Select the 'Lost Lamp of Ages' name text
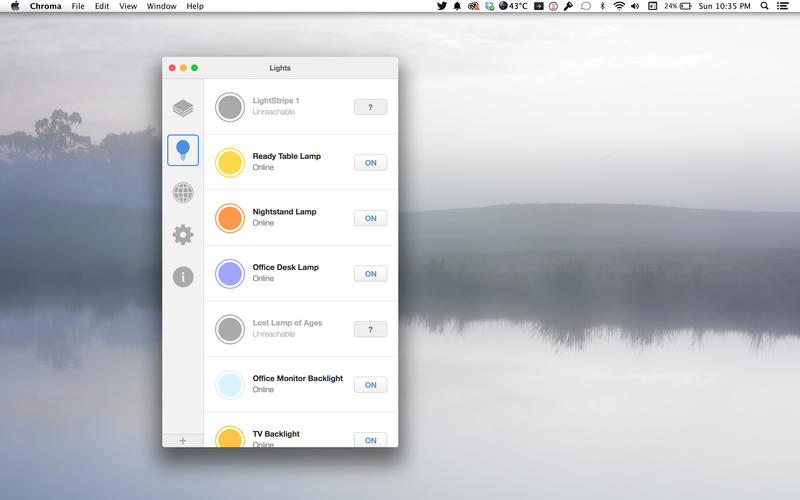The width and height of the screenshot is (800, 500). [287, 323]
